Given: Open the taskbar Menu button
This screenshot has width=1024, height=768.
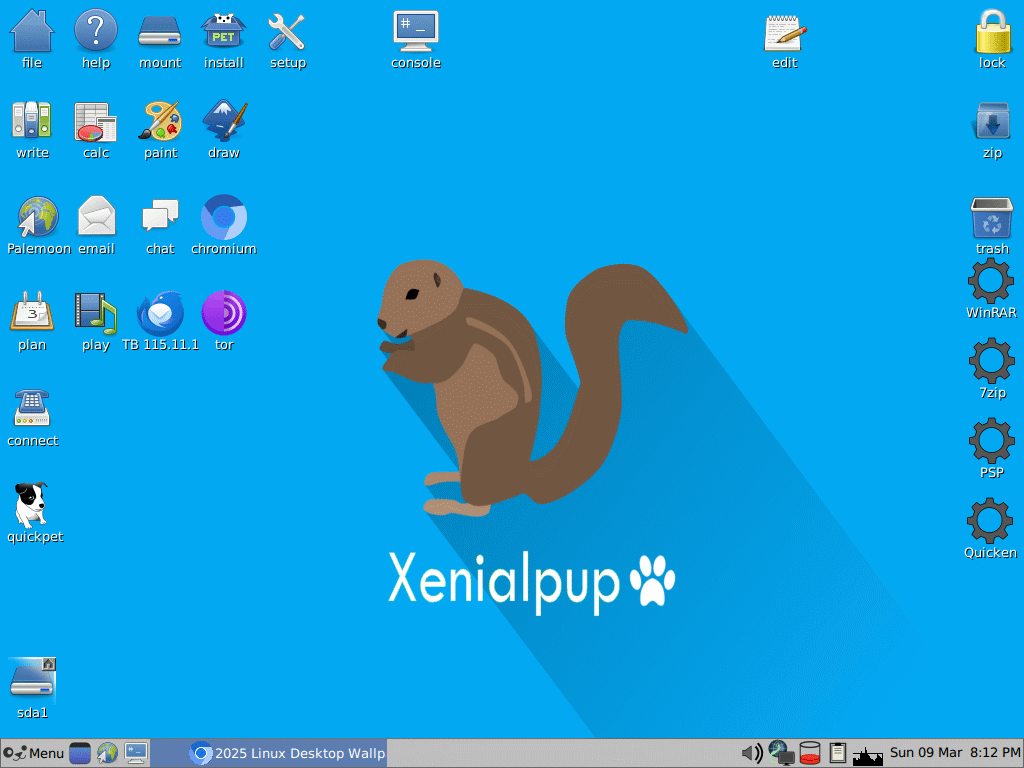Looking at the screenshot, I should (x=33, y=754).
